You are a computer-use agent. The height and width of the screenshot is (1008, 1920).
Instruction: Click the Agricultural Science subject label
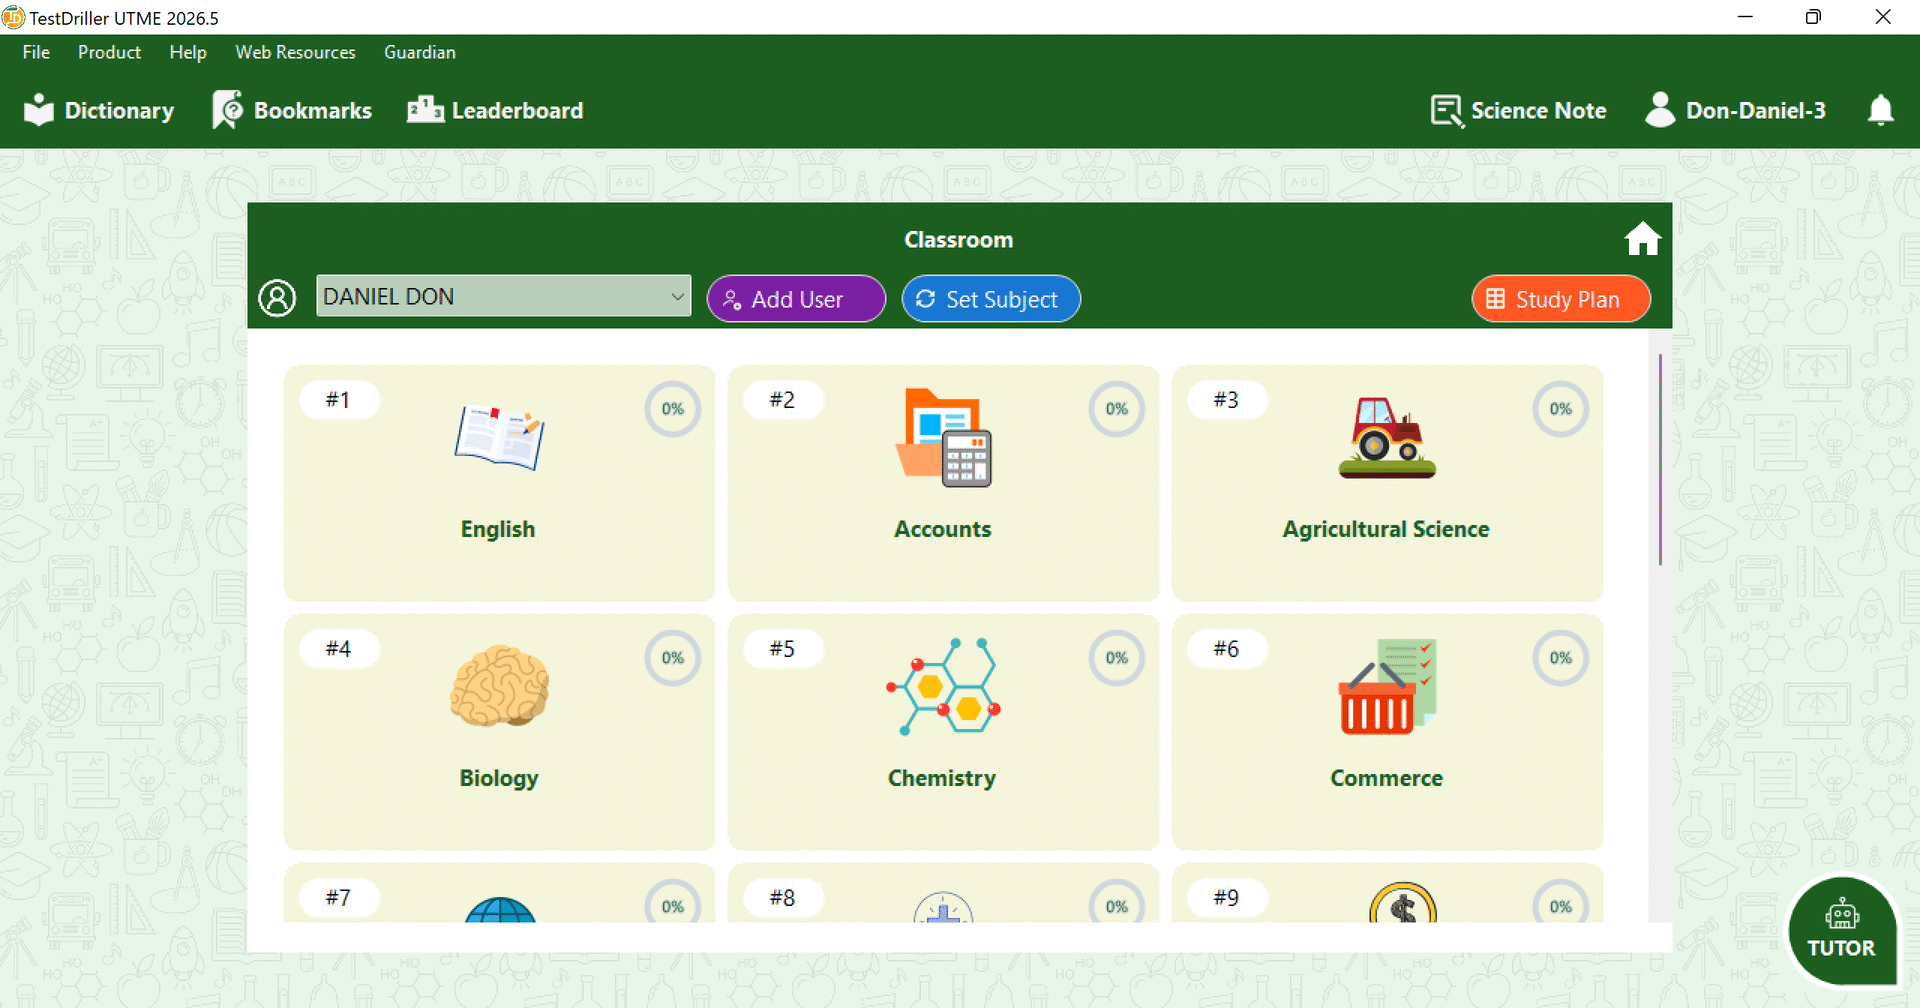[1386, 529]
